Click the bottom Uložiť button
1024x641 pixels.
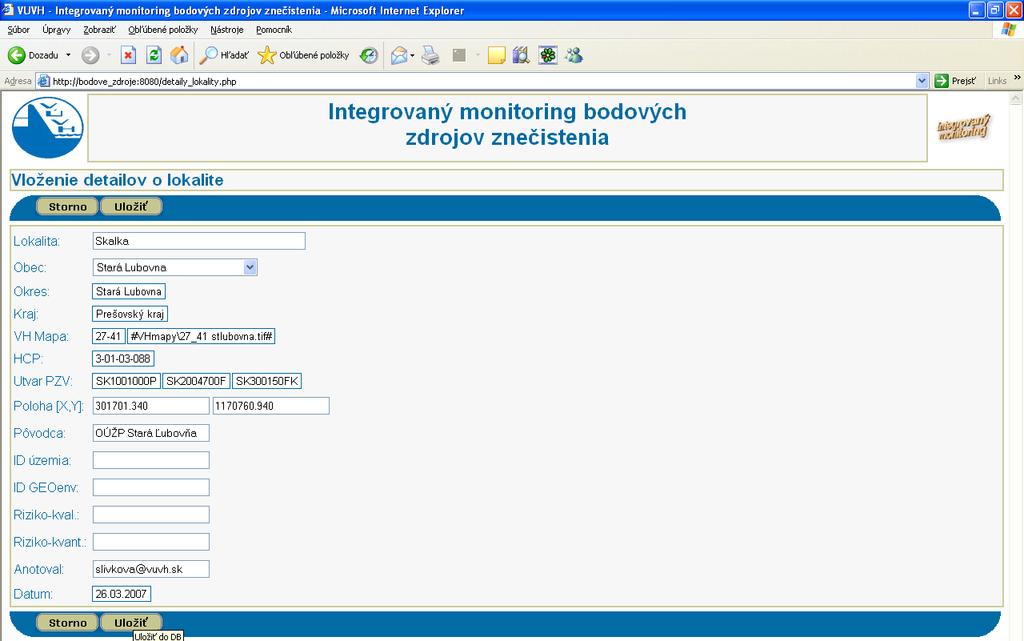tap(131, 623)
